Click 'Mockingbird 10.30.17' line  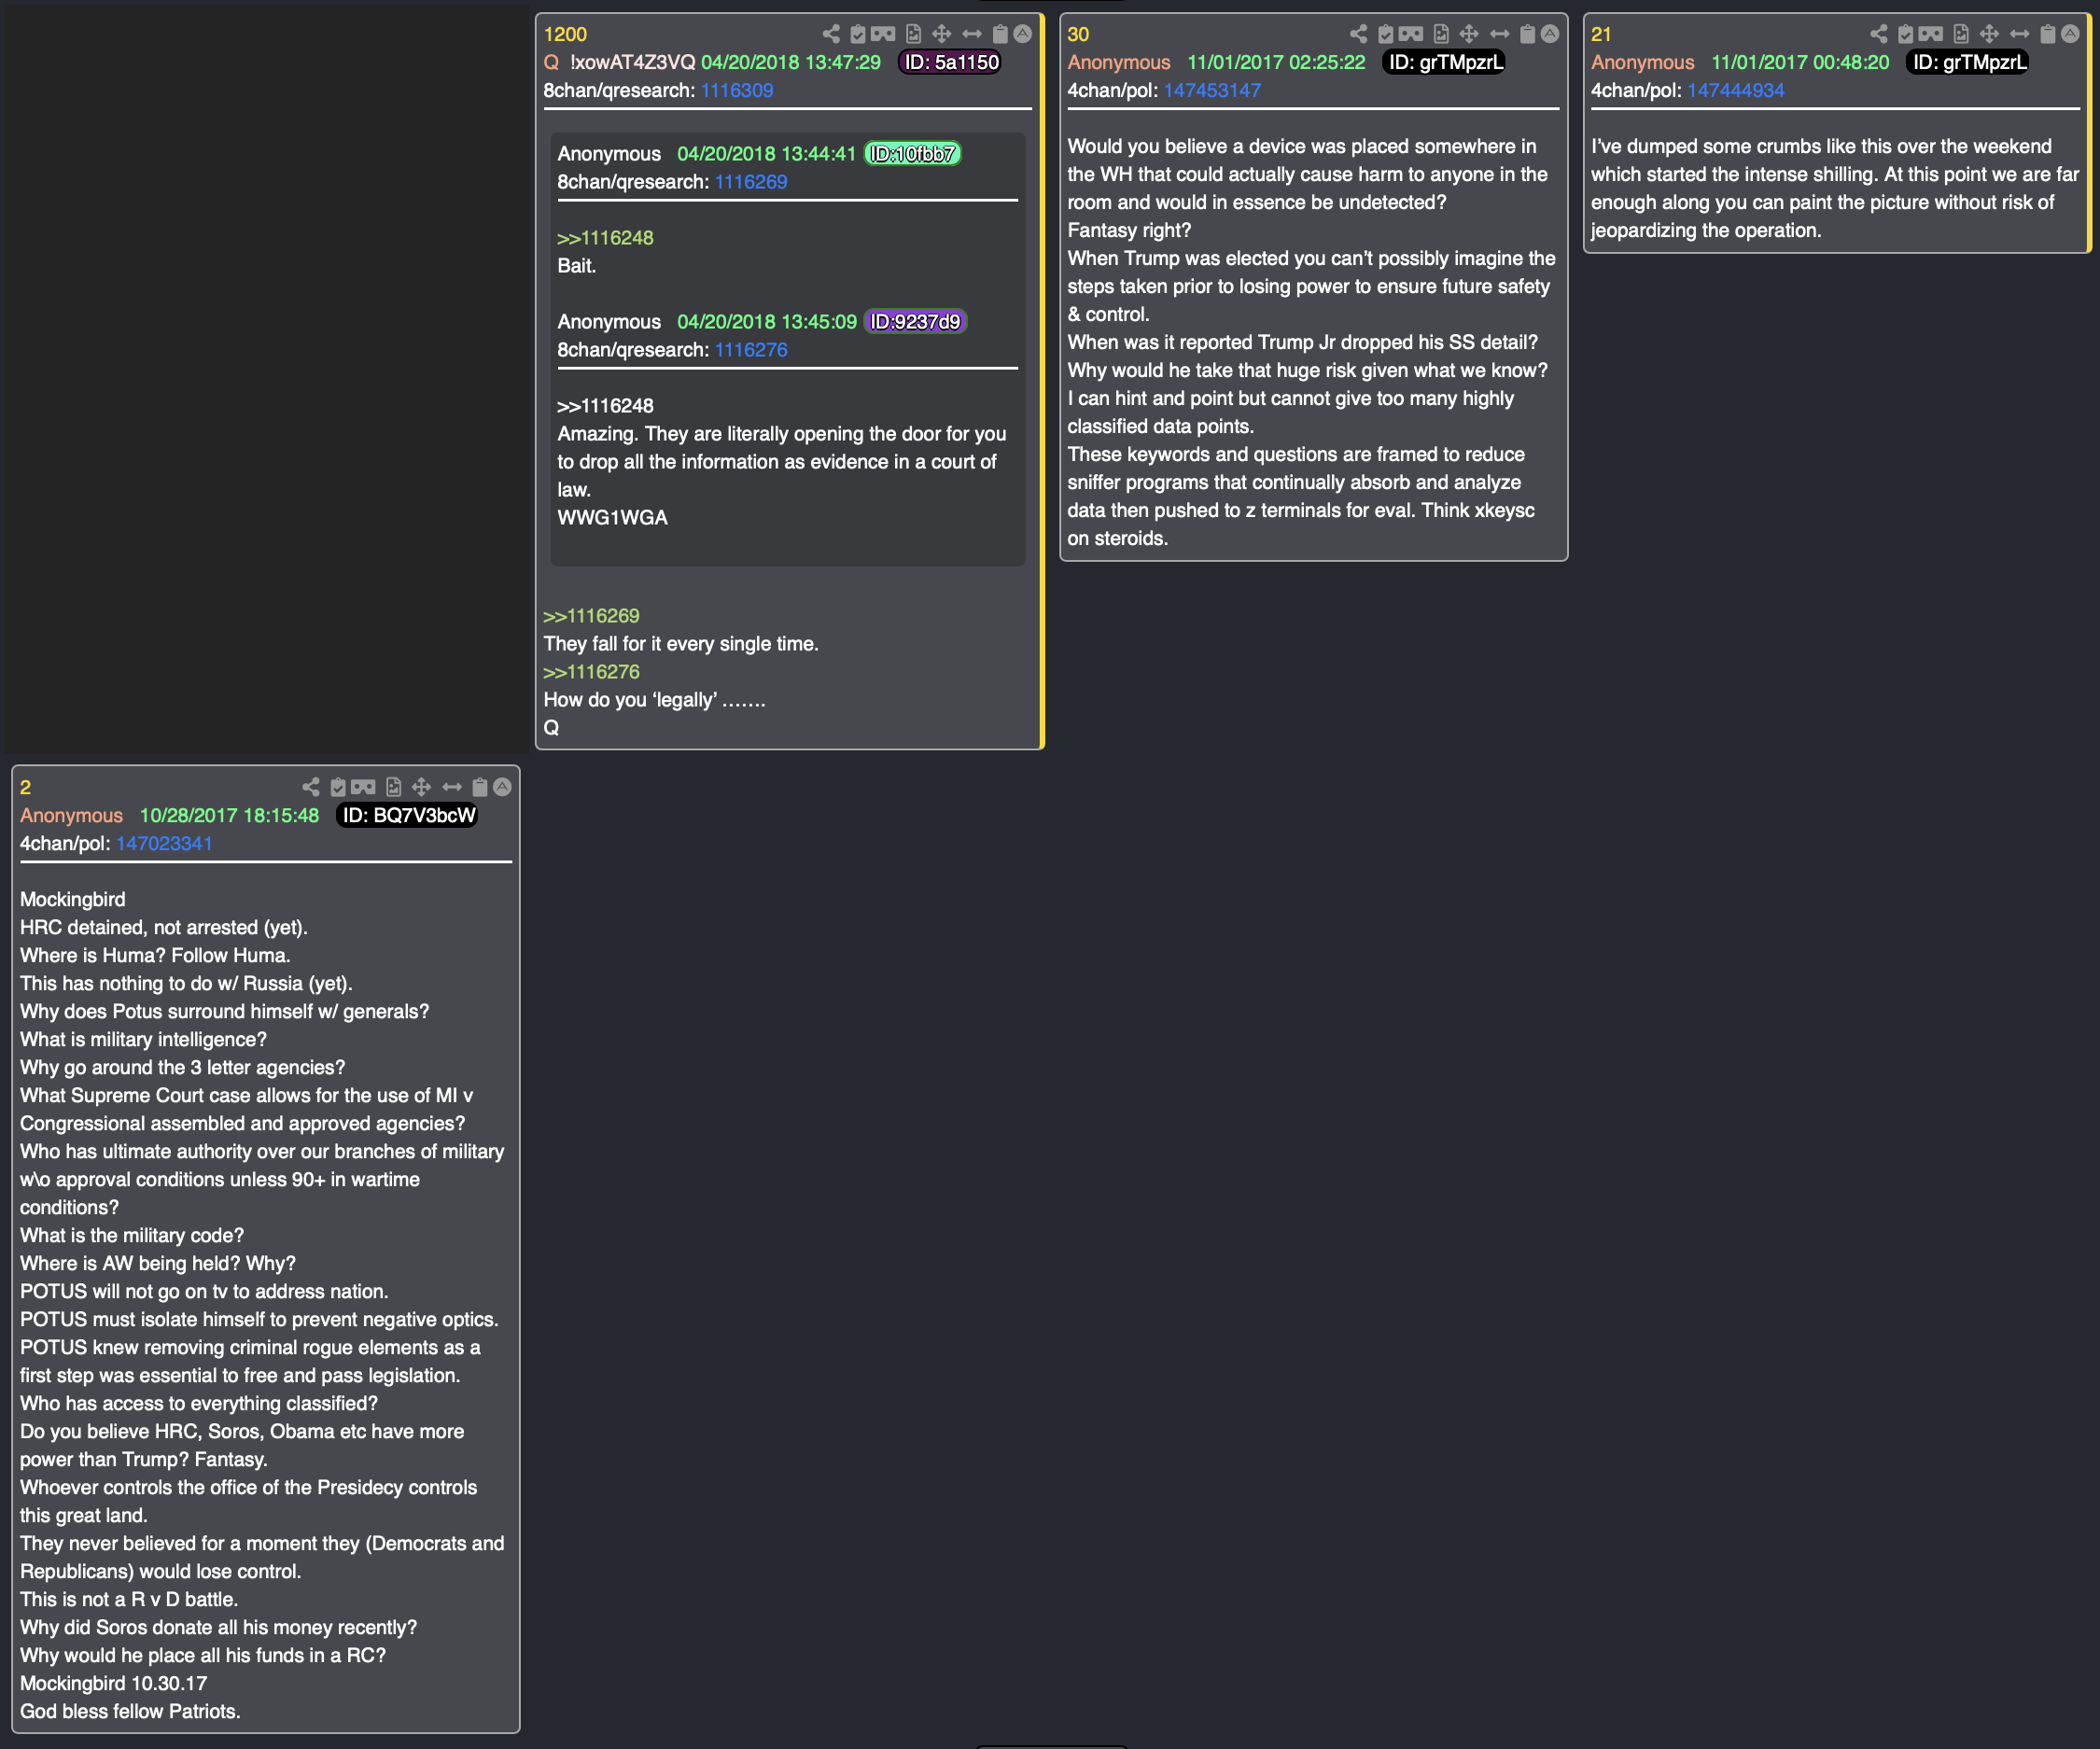click(x=114, y=1683)
